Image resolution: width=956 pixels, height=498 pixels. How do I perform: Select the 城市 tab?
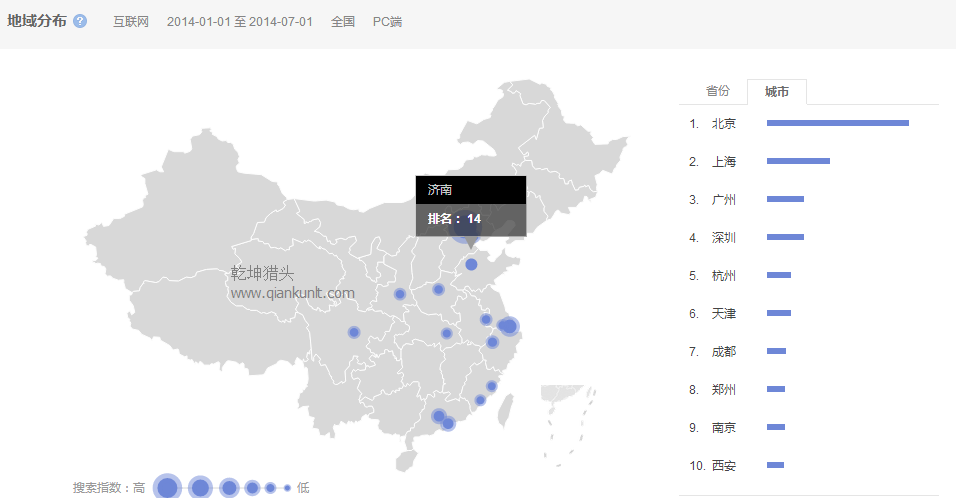[776, 92]
